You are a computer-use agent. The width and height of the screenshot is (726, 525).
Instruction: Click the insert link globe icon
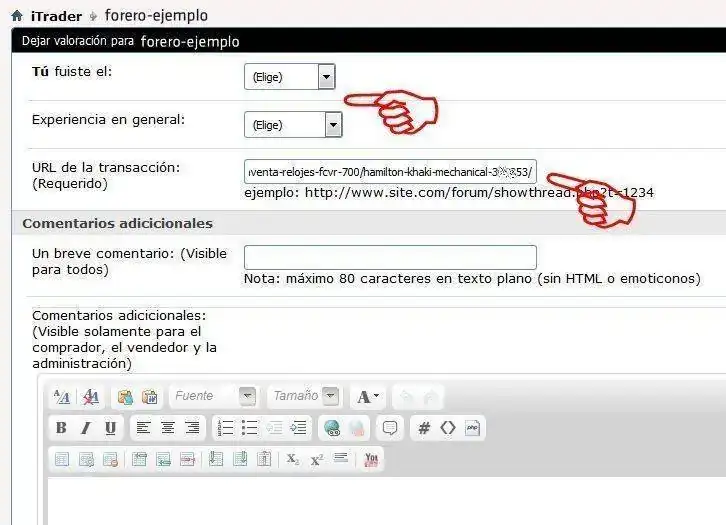click(332, 428)
